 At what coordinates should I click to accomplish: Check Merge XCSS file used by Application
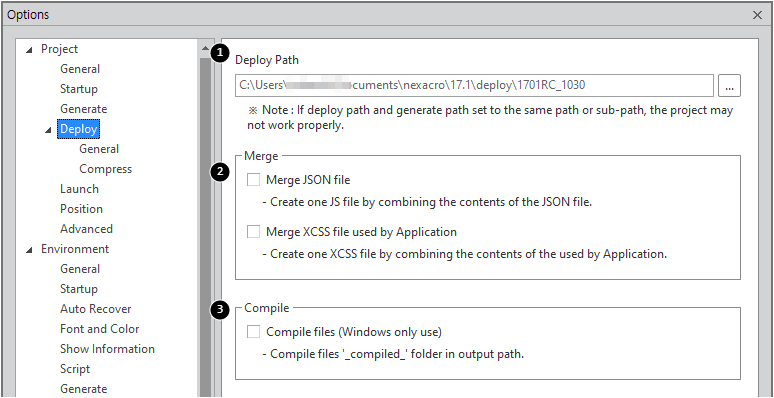[254, 232]
